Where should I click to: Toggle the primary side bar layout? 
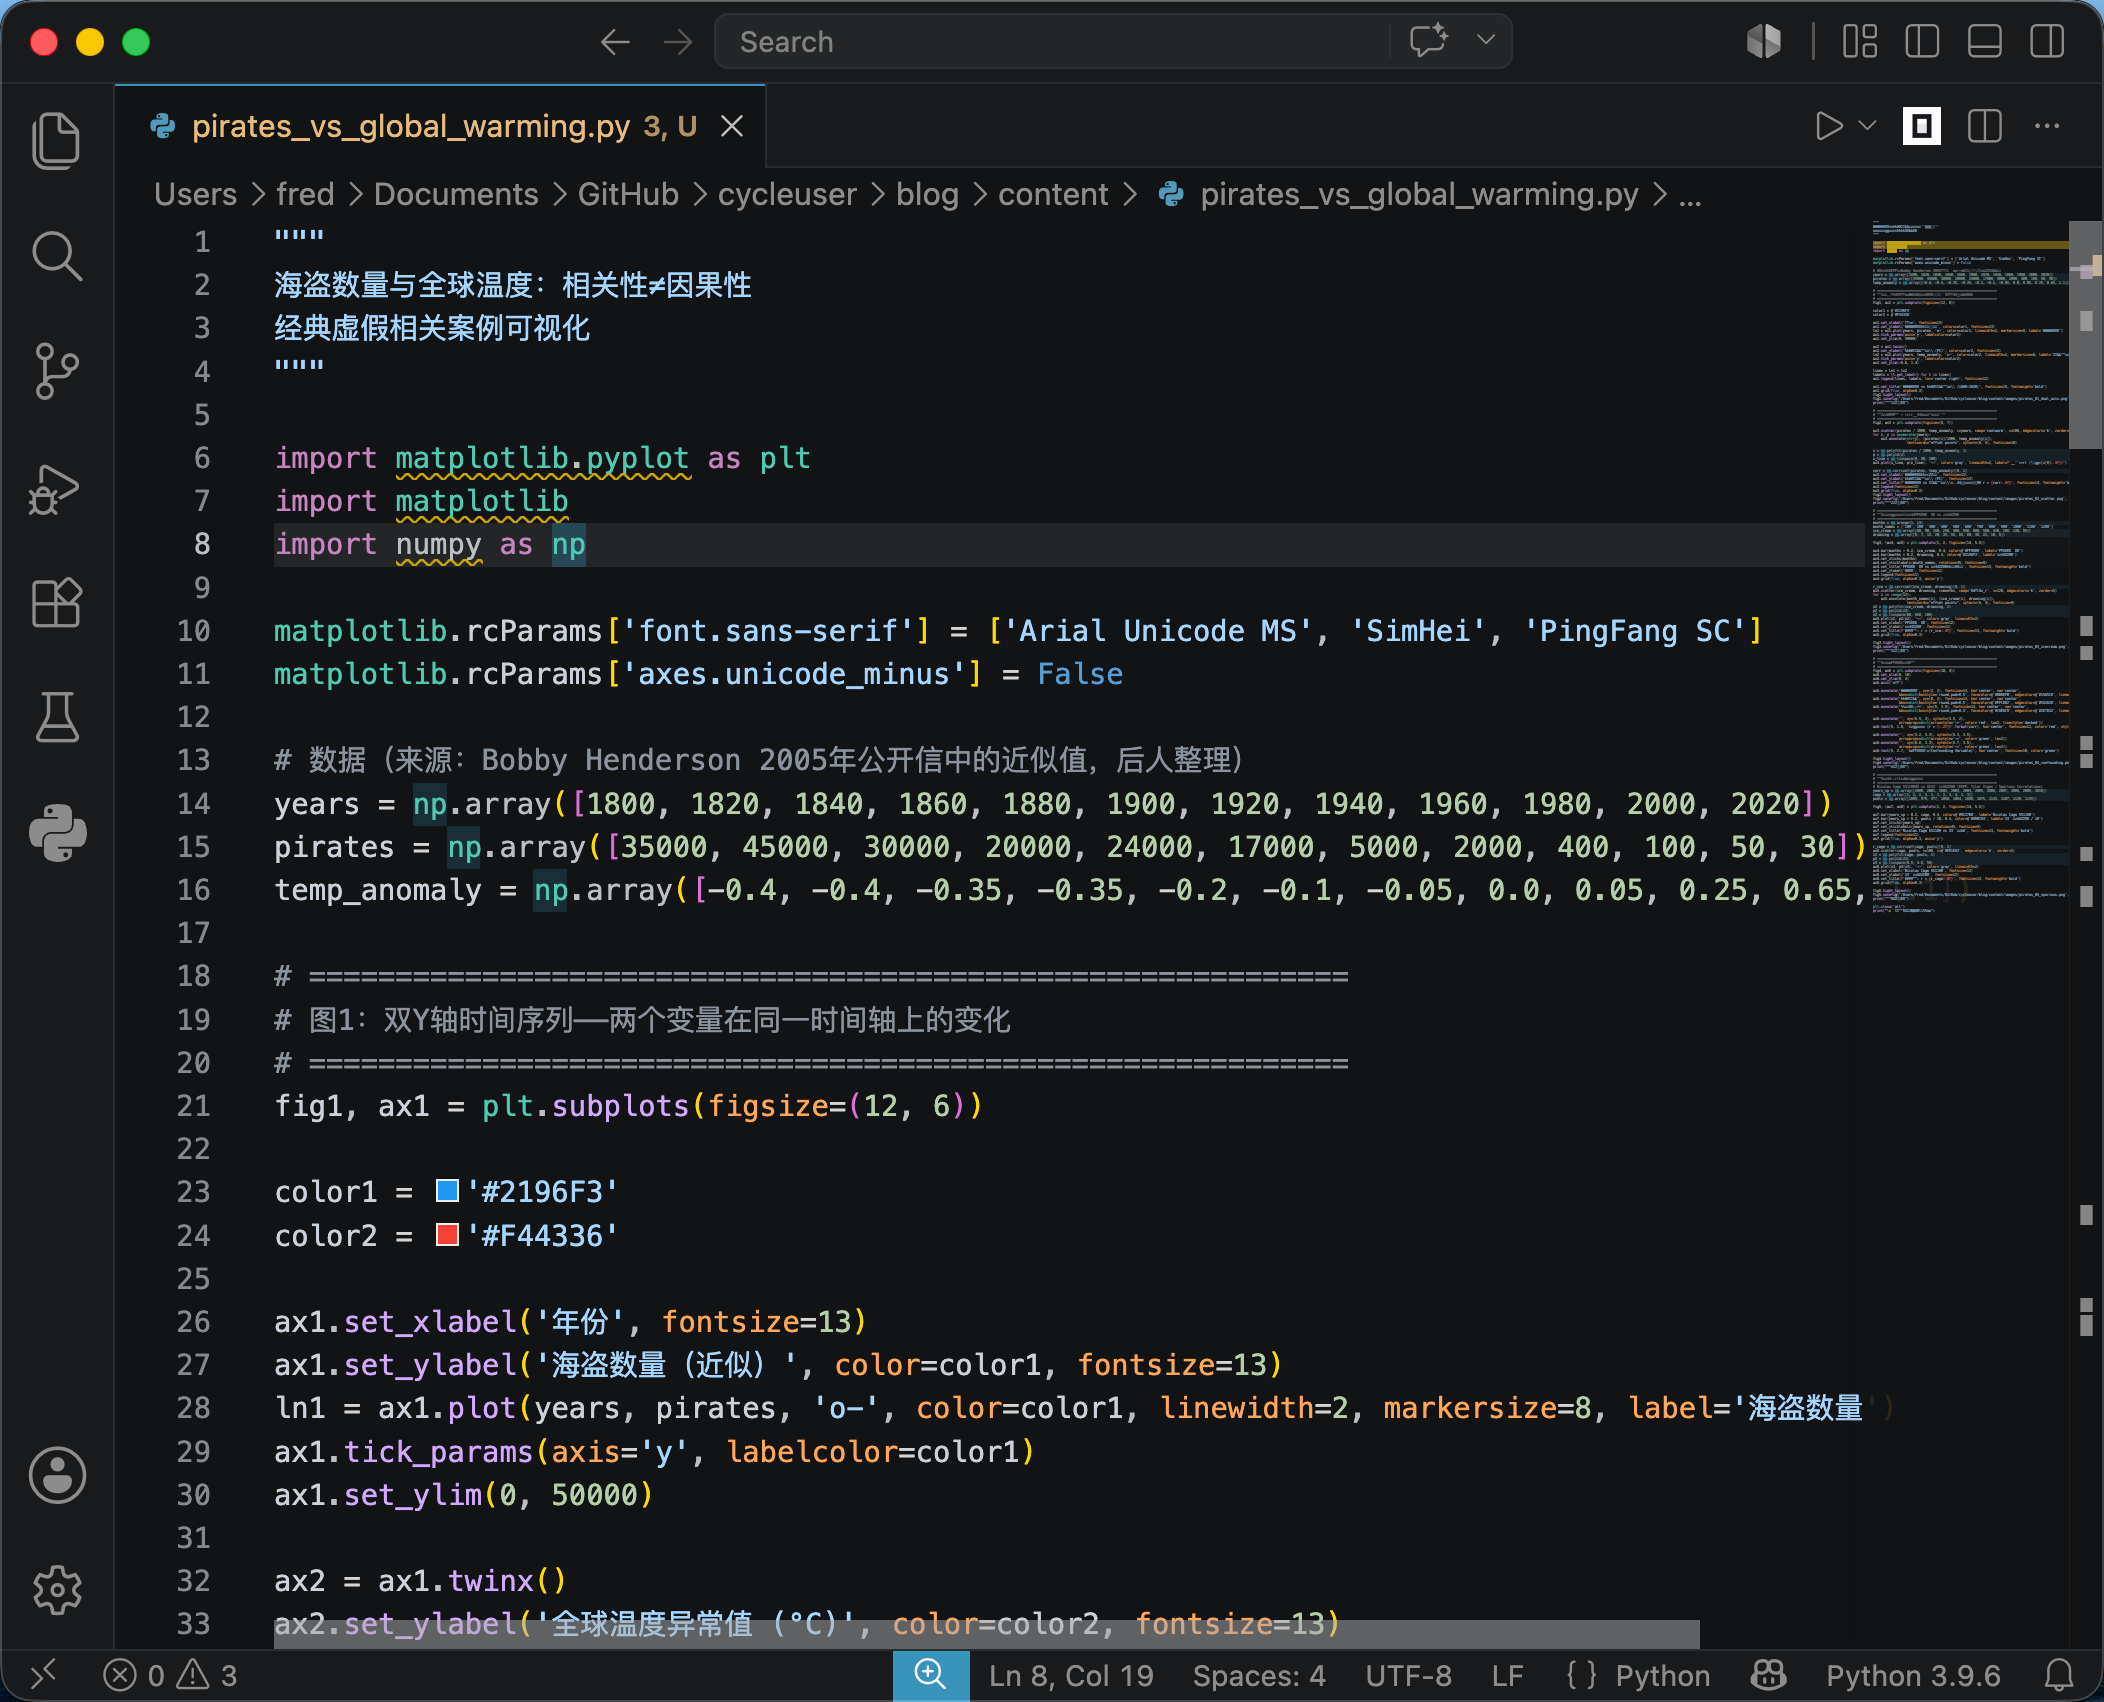1922,42
